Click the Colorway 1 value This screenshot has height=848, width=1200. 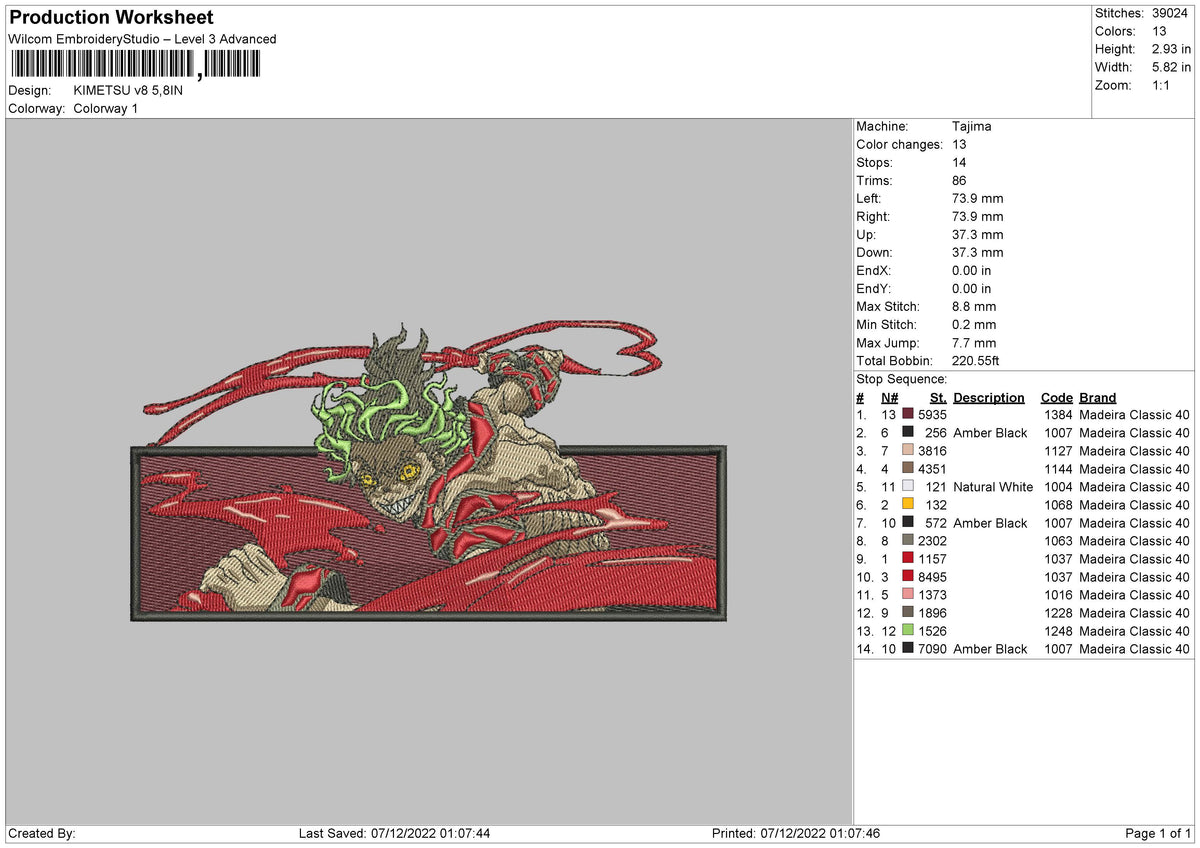[x=106, y=108]
